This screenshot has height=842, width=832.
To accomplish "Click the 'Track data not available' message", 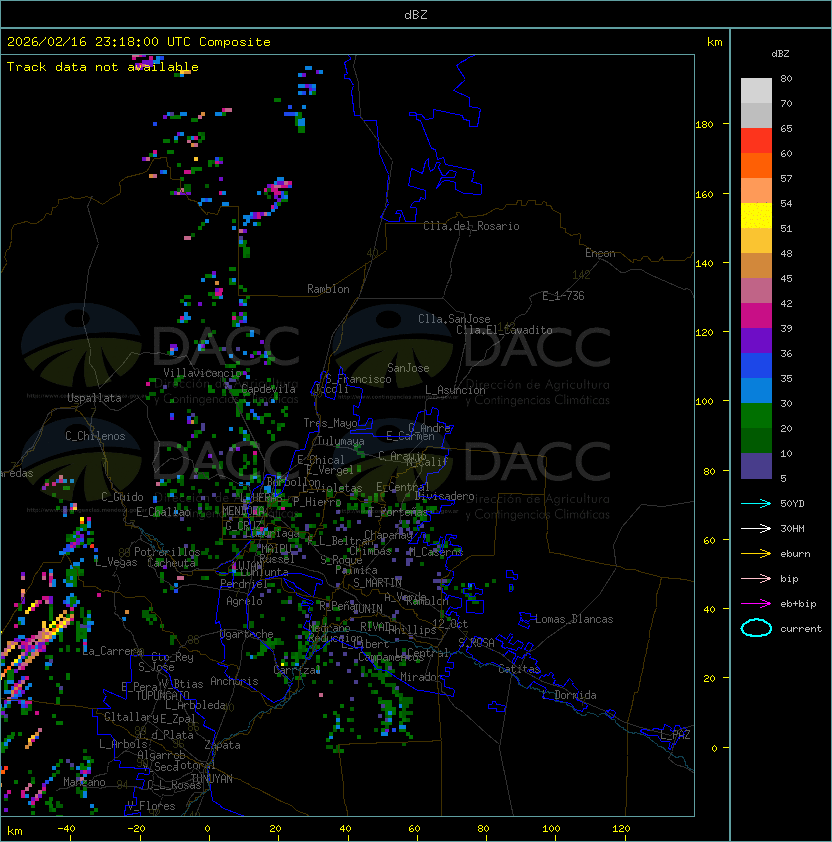I will (103, 67).
